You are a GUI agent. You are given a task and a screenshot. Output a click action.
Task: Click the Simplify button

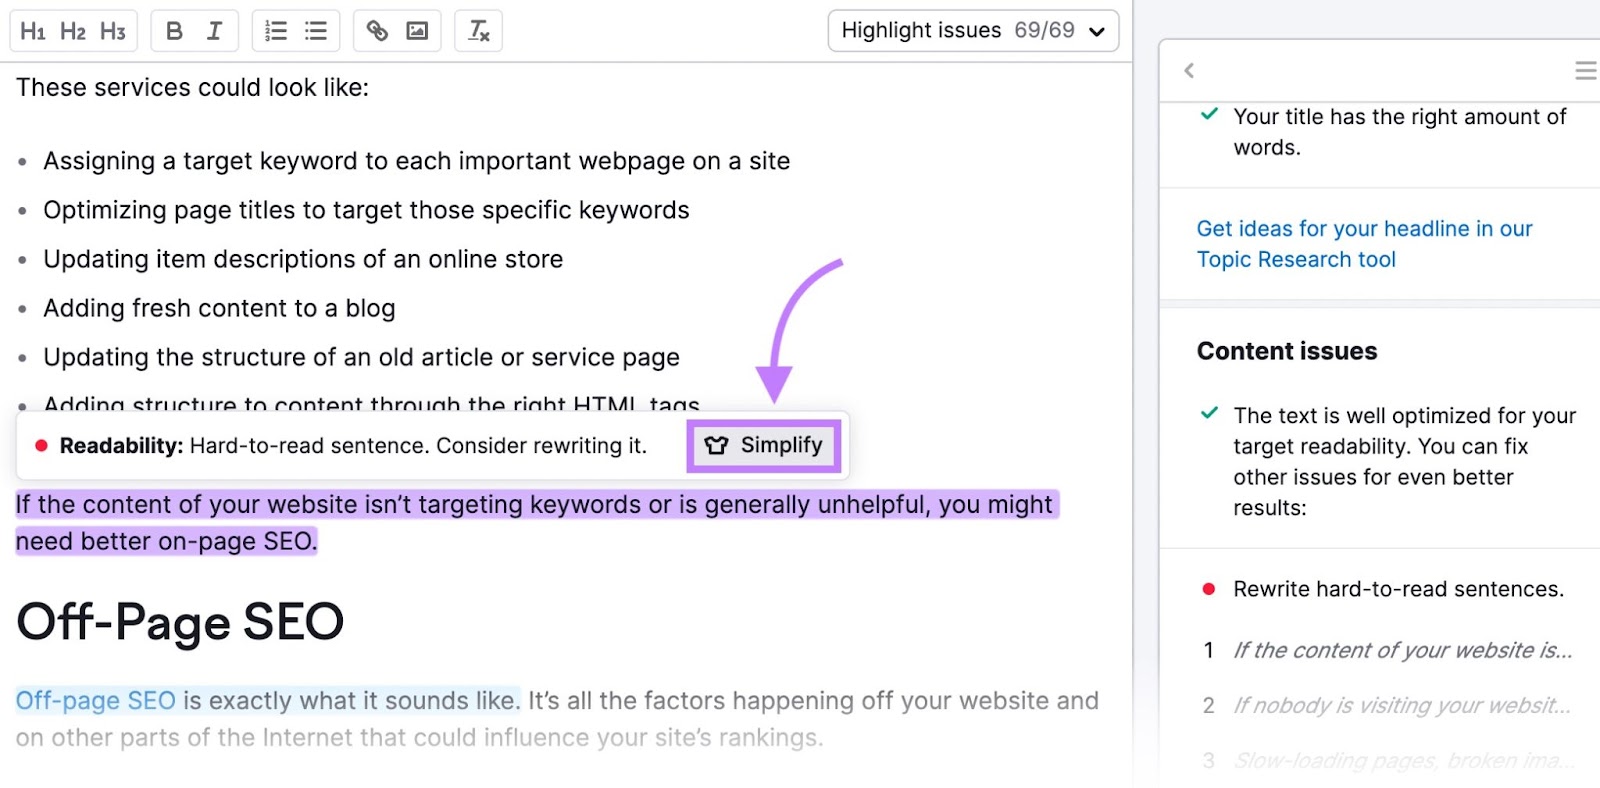pos(764,445)
